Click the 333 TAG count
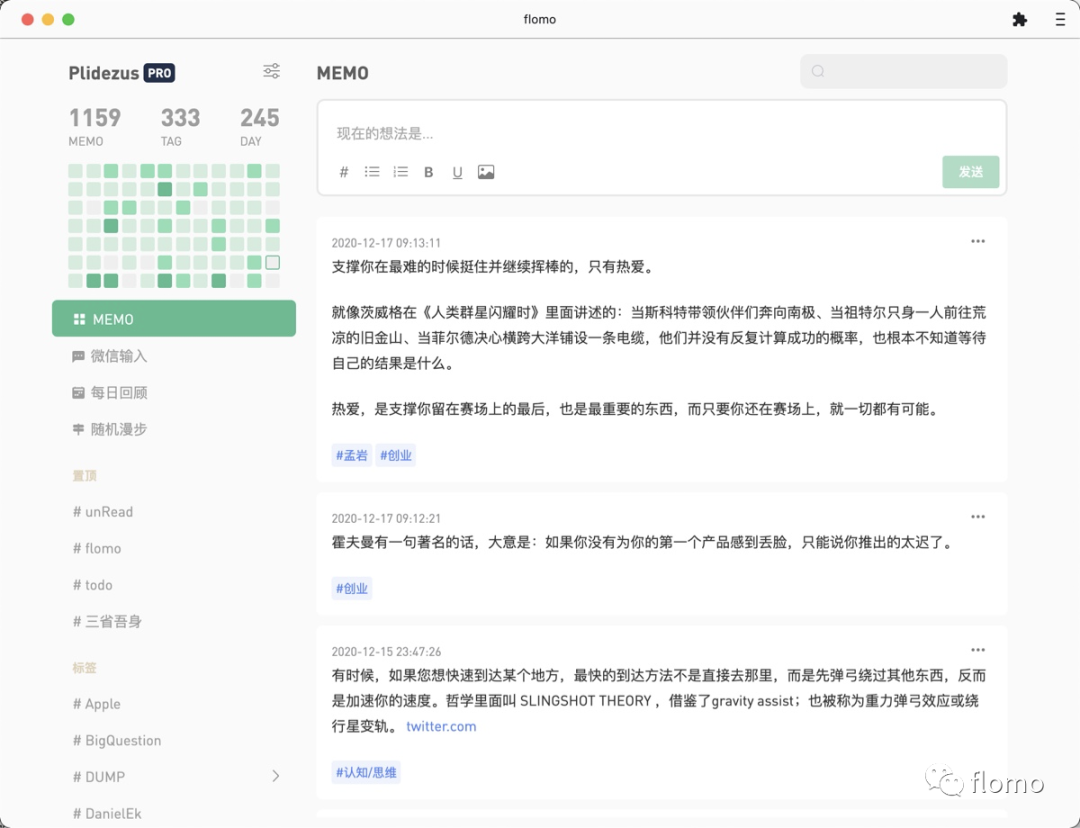 180,126
